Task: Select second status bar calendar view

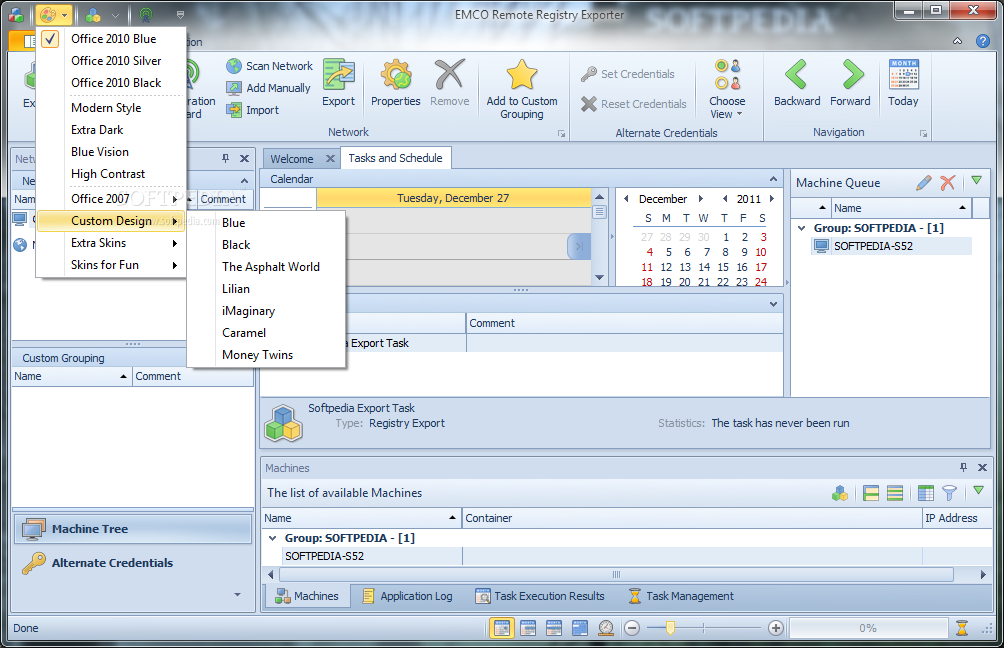Action: 528,628
